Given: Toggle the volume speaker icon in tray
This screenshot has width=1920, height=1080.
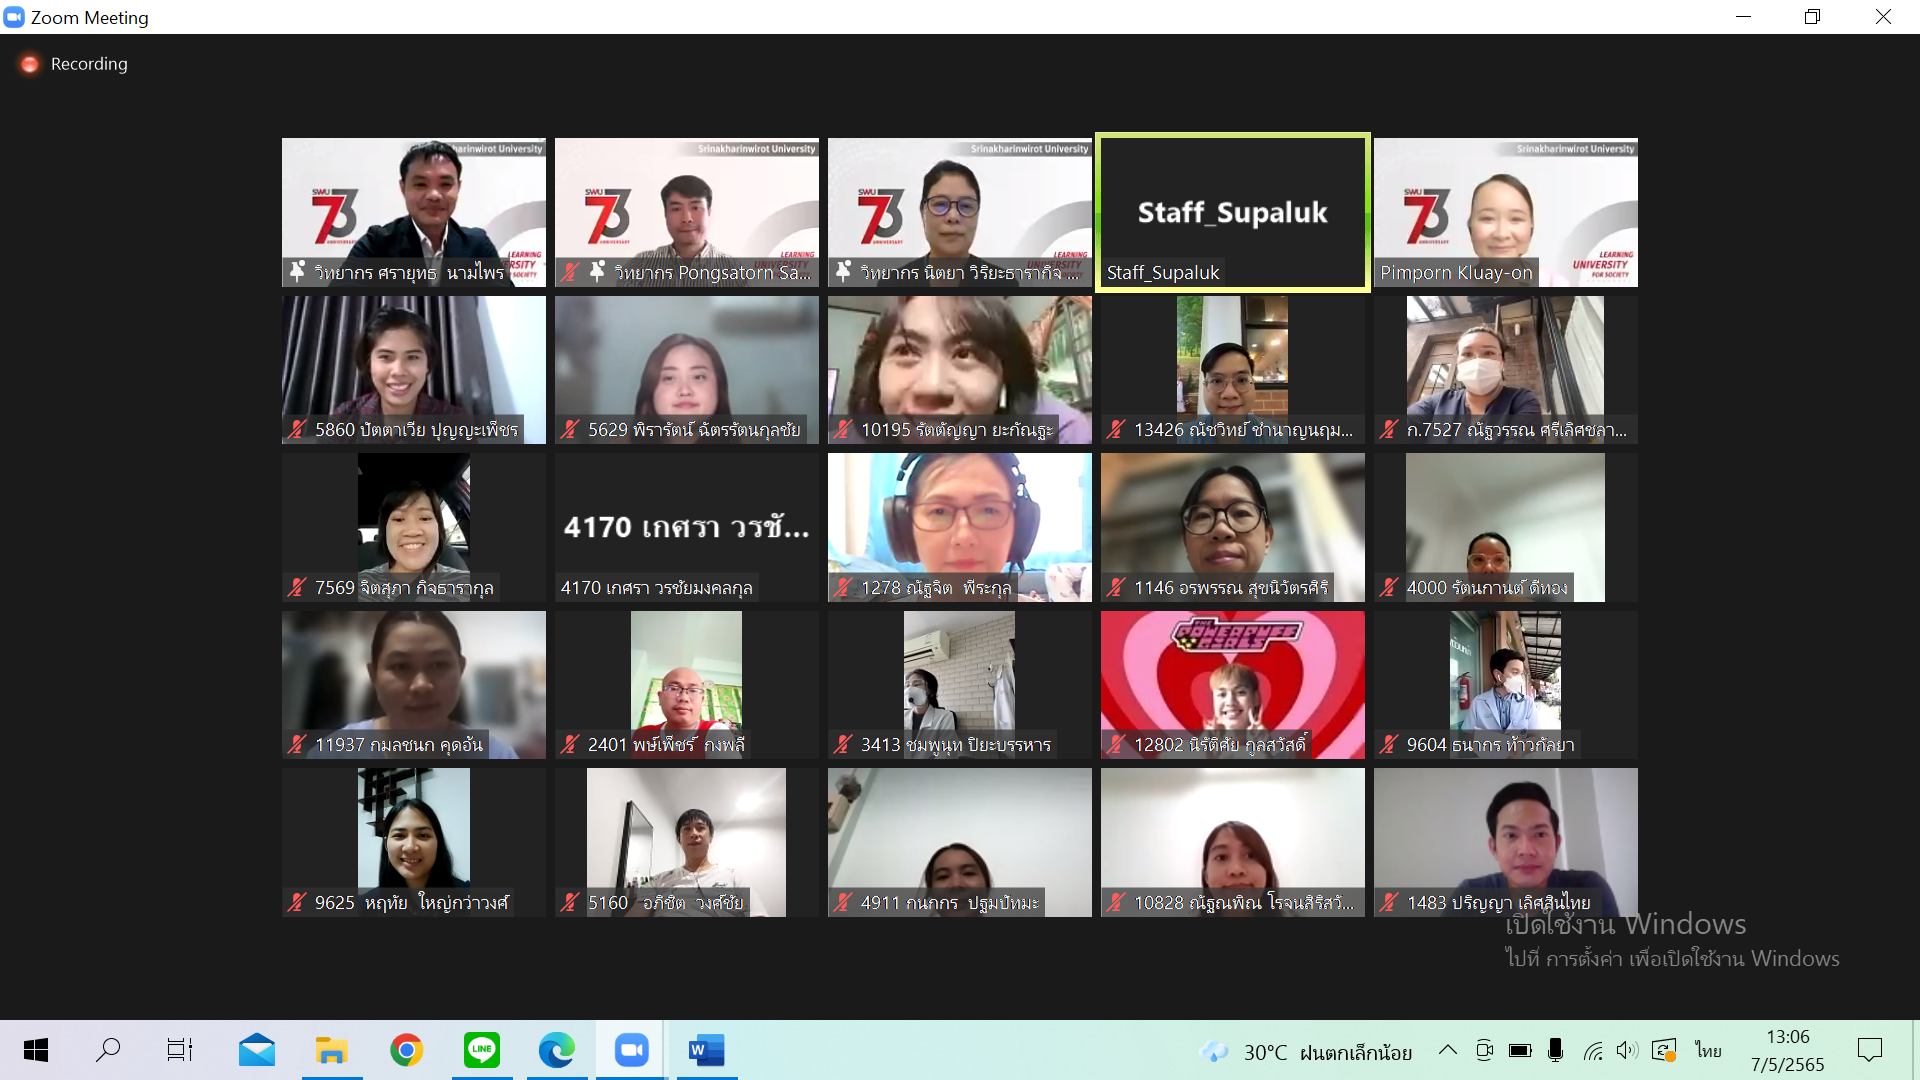Looking at the screenshot, I should (x=1627, y=1050).
